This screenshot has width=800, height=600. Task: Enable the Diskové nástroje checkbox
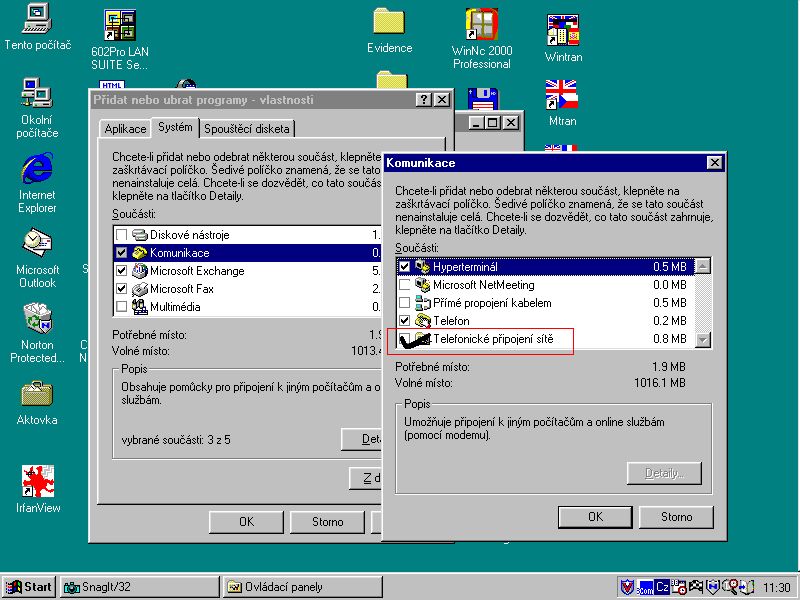pyautogui.click(x=121, y=235)
